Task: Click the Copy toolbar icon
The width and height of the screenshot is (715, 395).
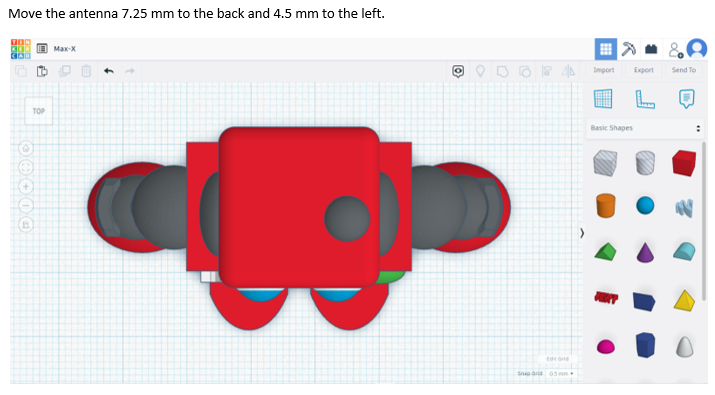Action: 21,71
